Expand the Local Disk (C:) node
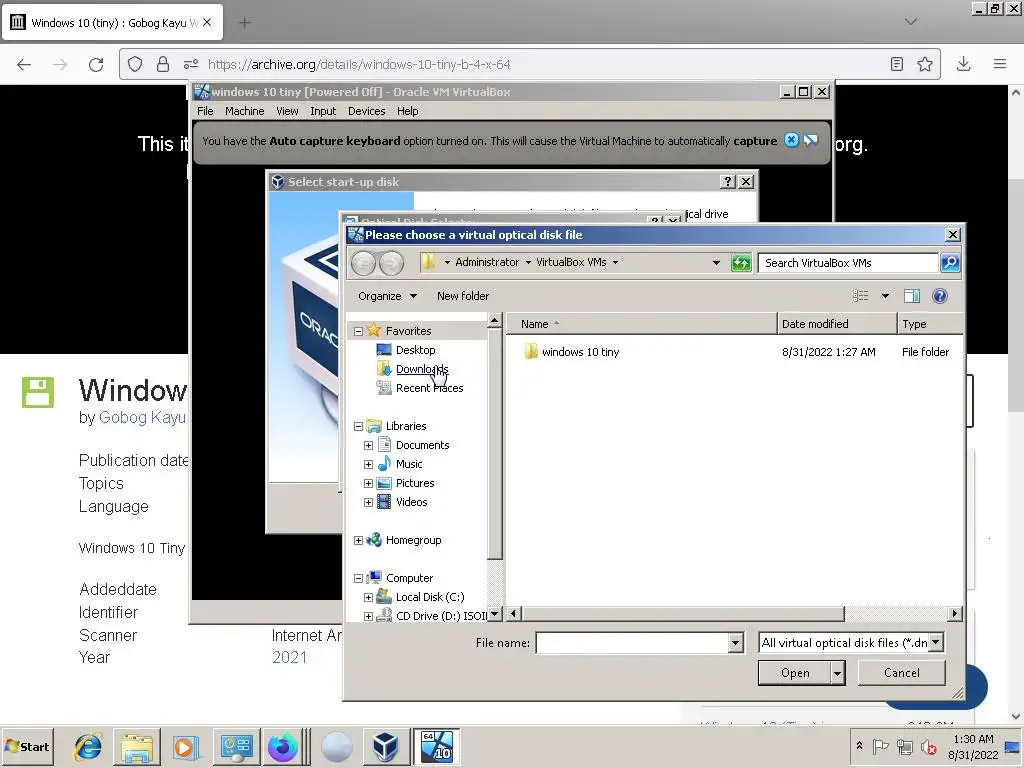The width and height of the screenshot is (1024, 768). pyautogui.click(x=368, y=597)
